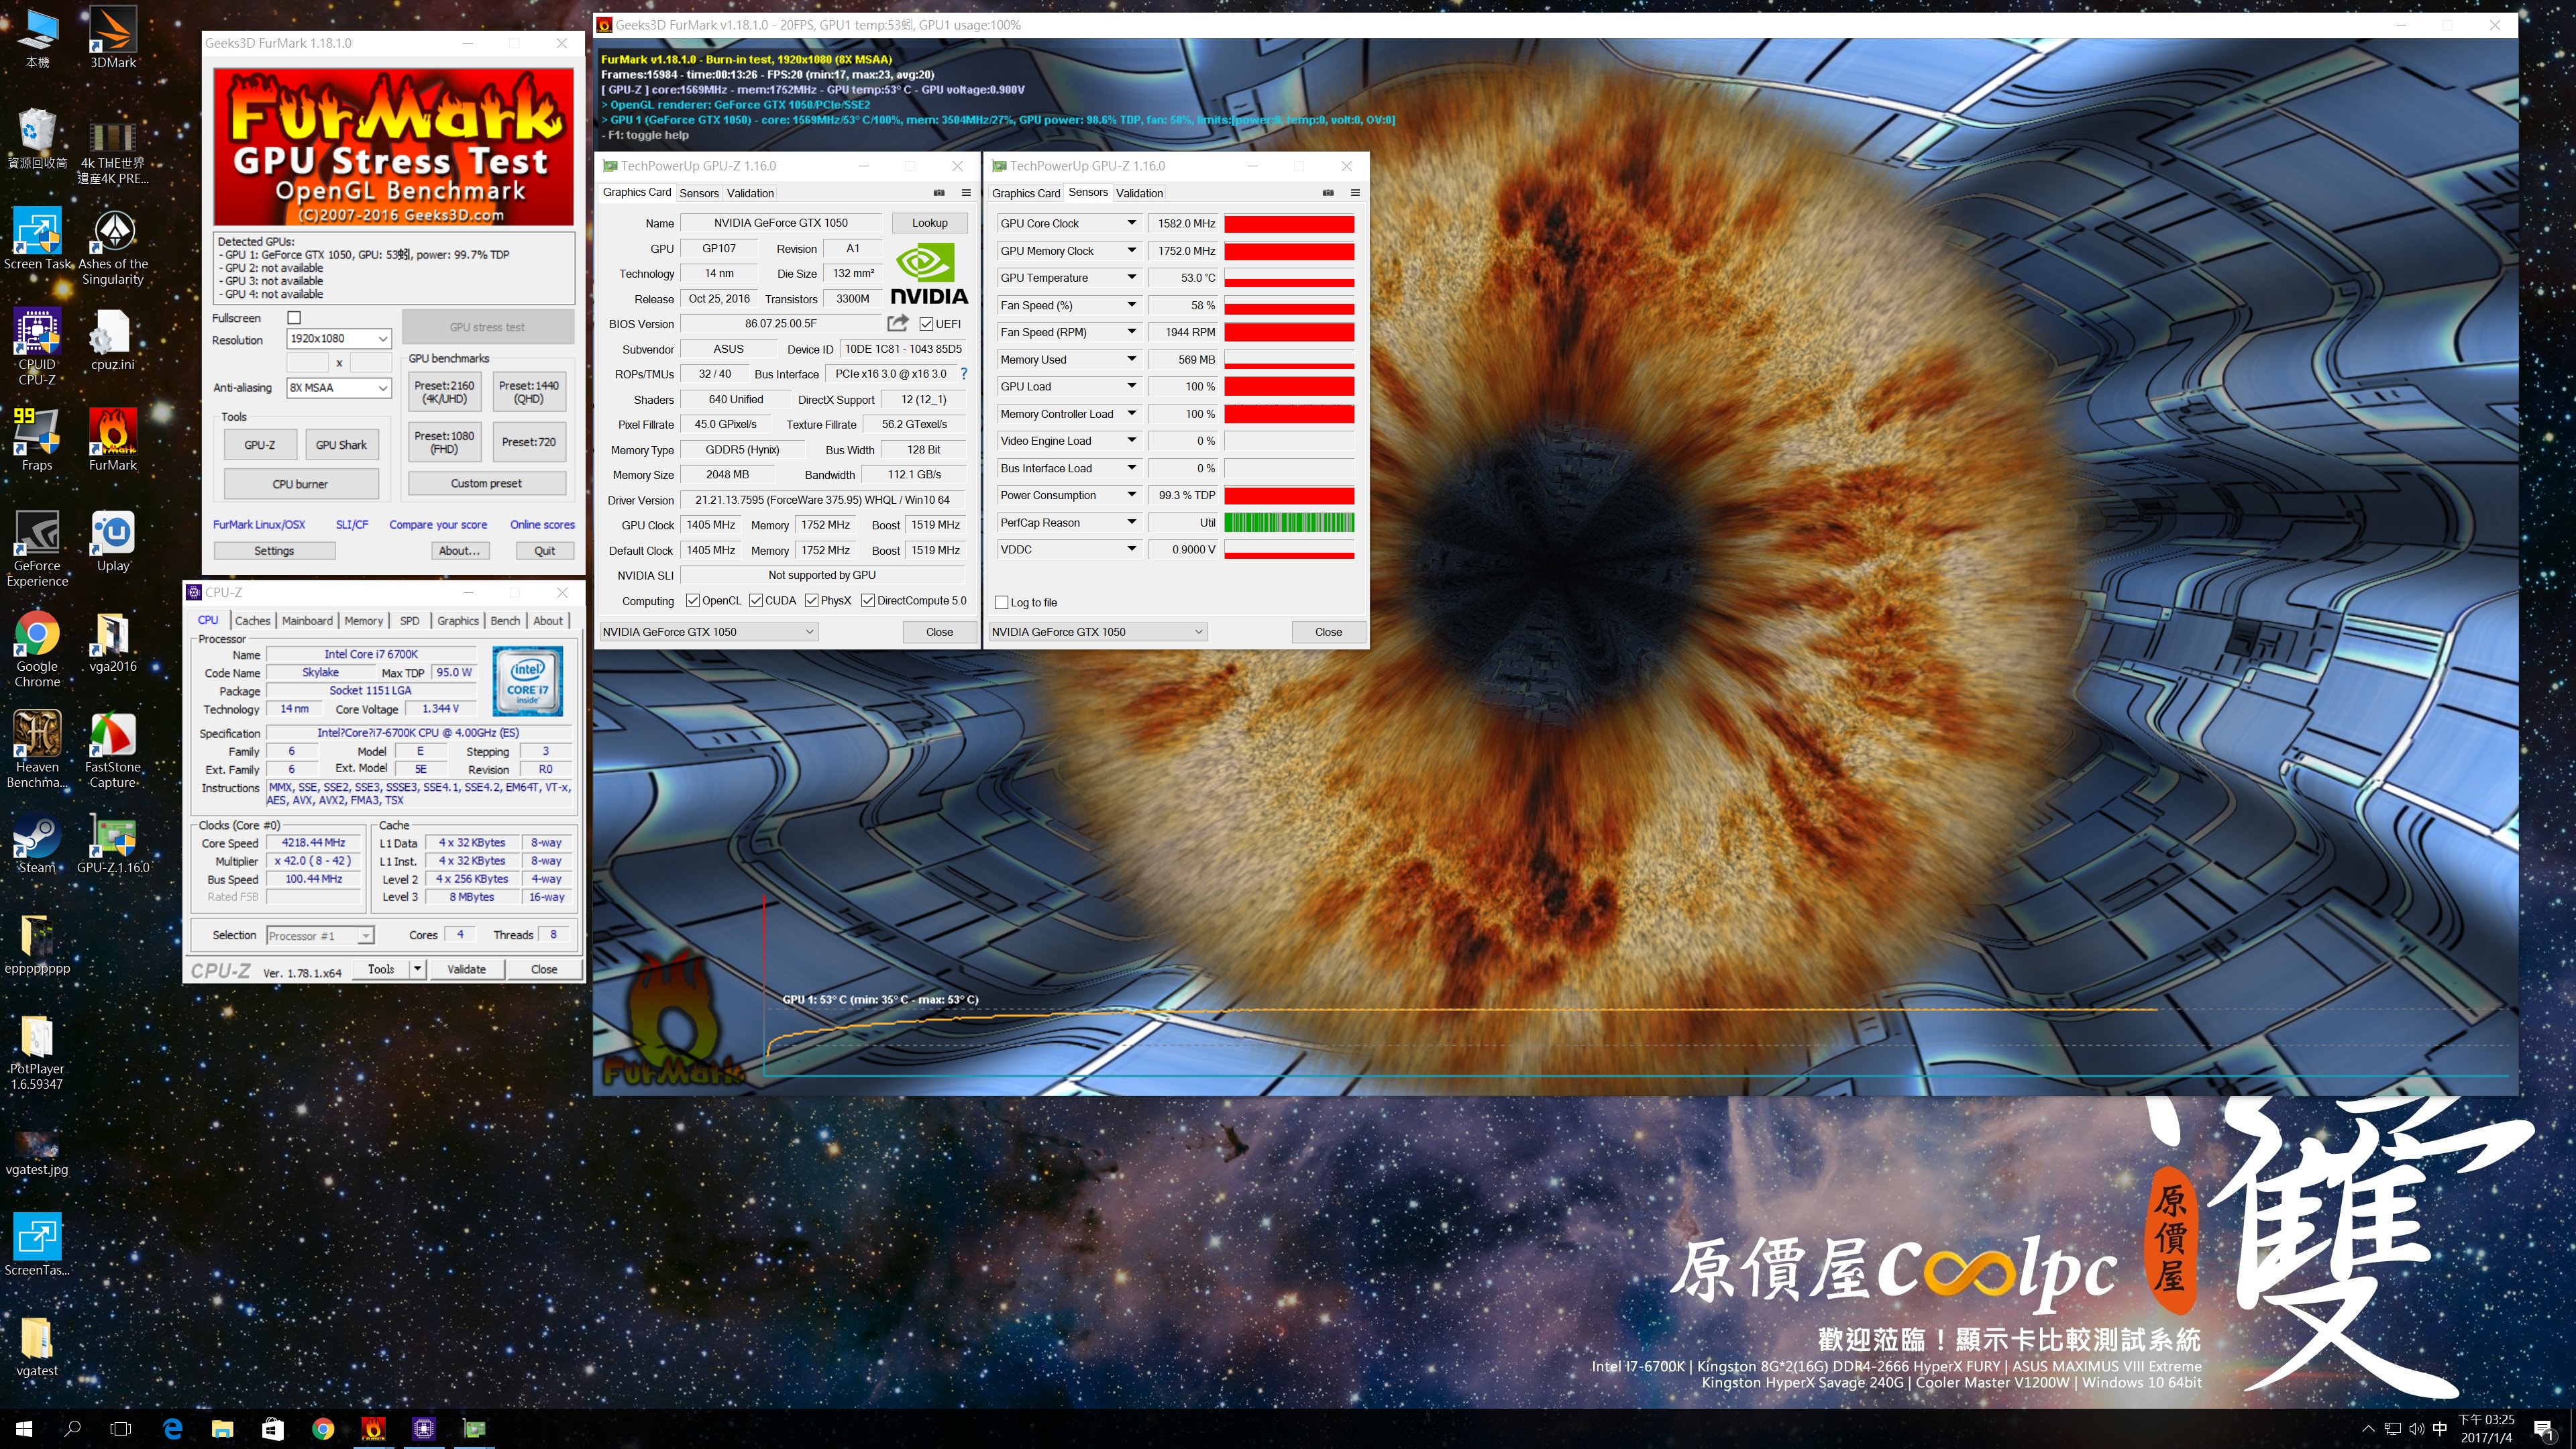Screen dimensions: 2576x1449
Task: Click the Settings button in FurMark
Action: point(274,551)
